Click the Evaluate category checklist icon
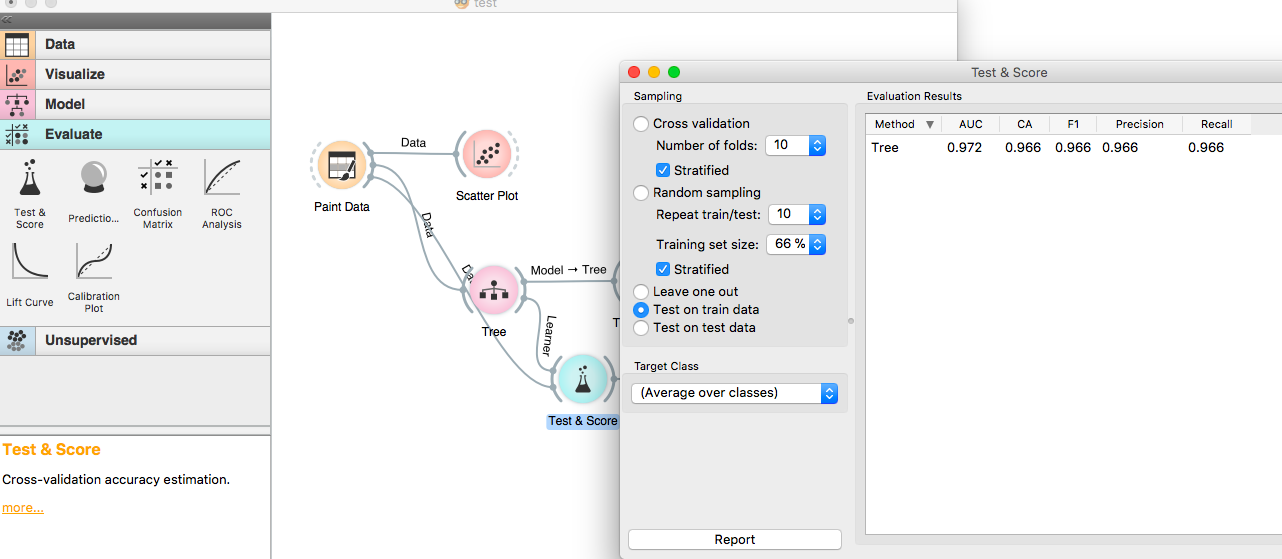Image resolution: width=1282 pixels, height=559 pixels. 16,135
